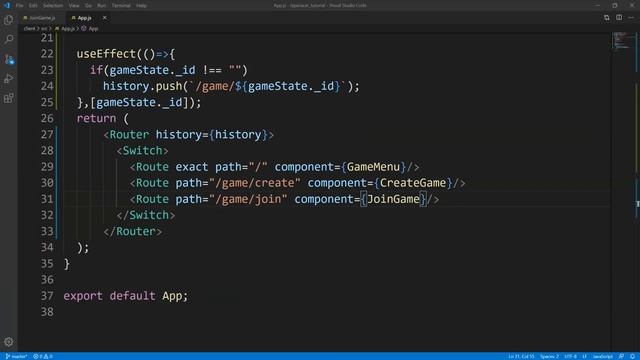Image resolution: width=640 pixels, height=360 pixels.
Task: Open the Explorer view in the activity bar
Action: pyautogui.click(x=9, y=20)
